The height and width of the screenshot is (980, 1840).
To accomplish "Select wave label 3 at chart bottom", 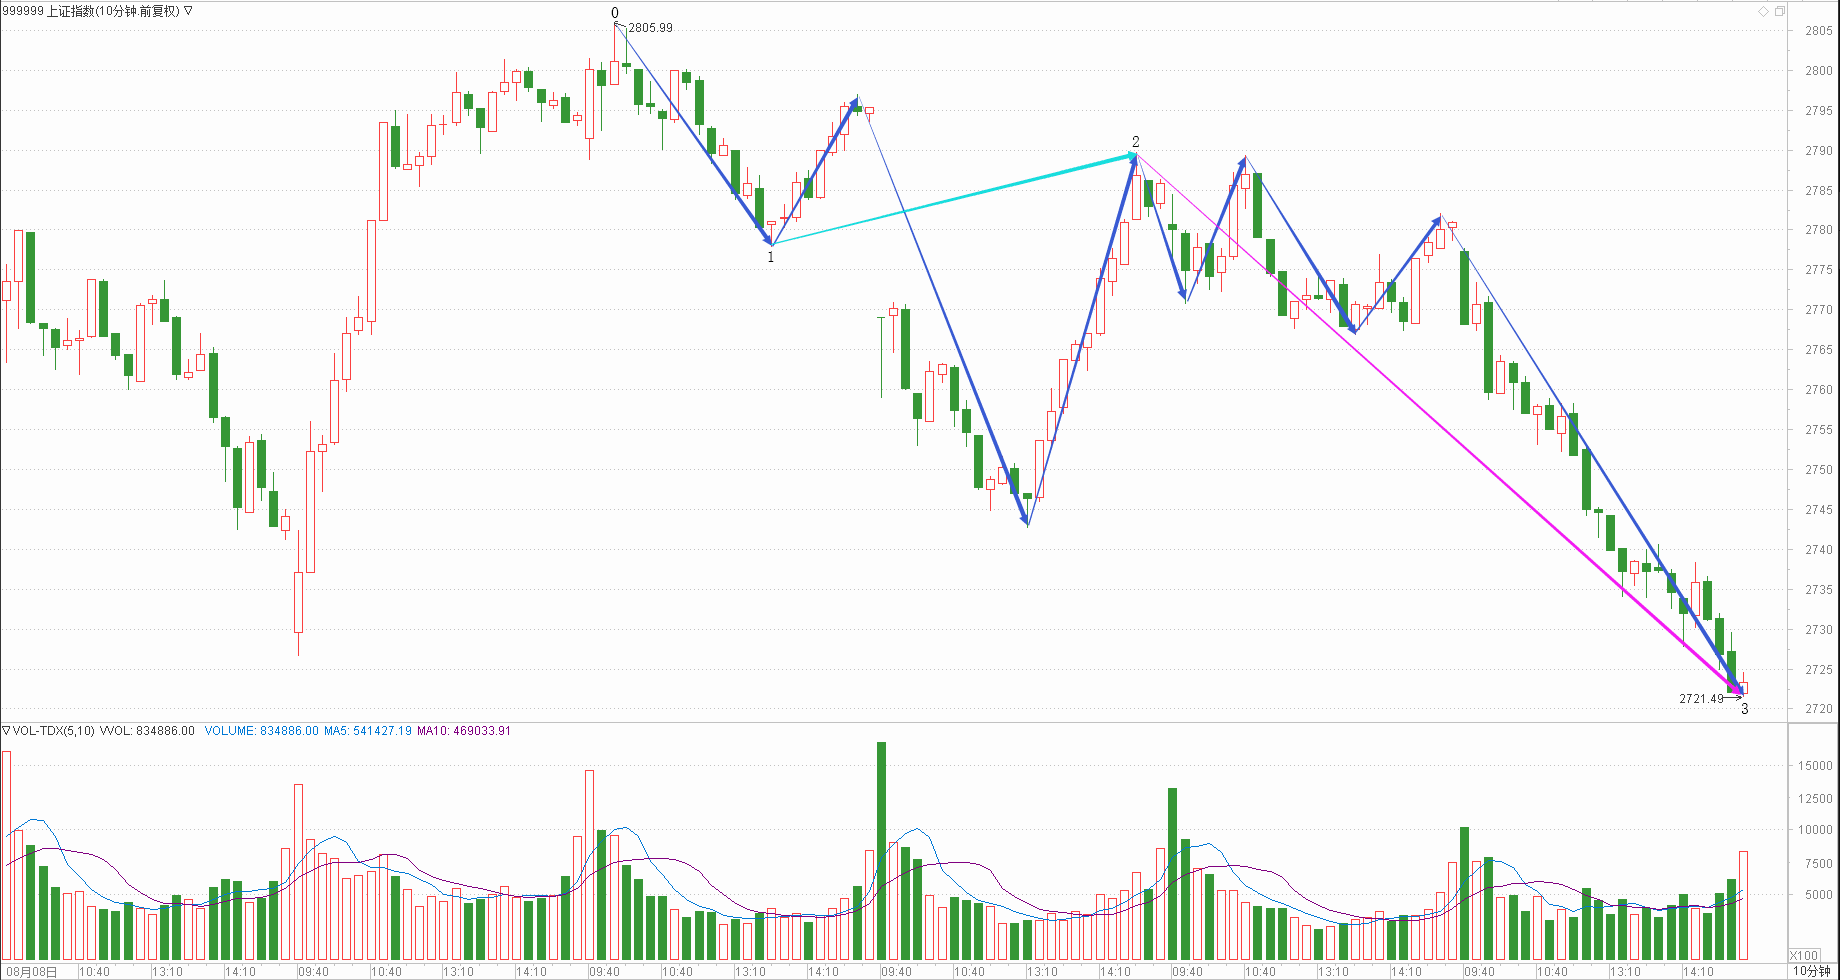I will 1745,709.
